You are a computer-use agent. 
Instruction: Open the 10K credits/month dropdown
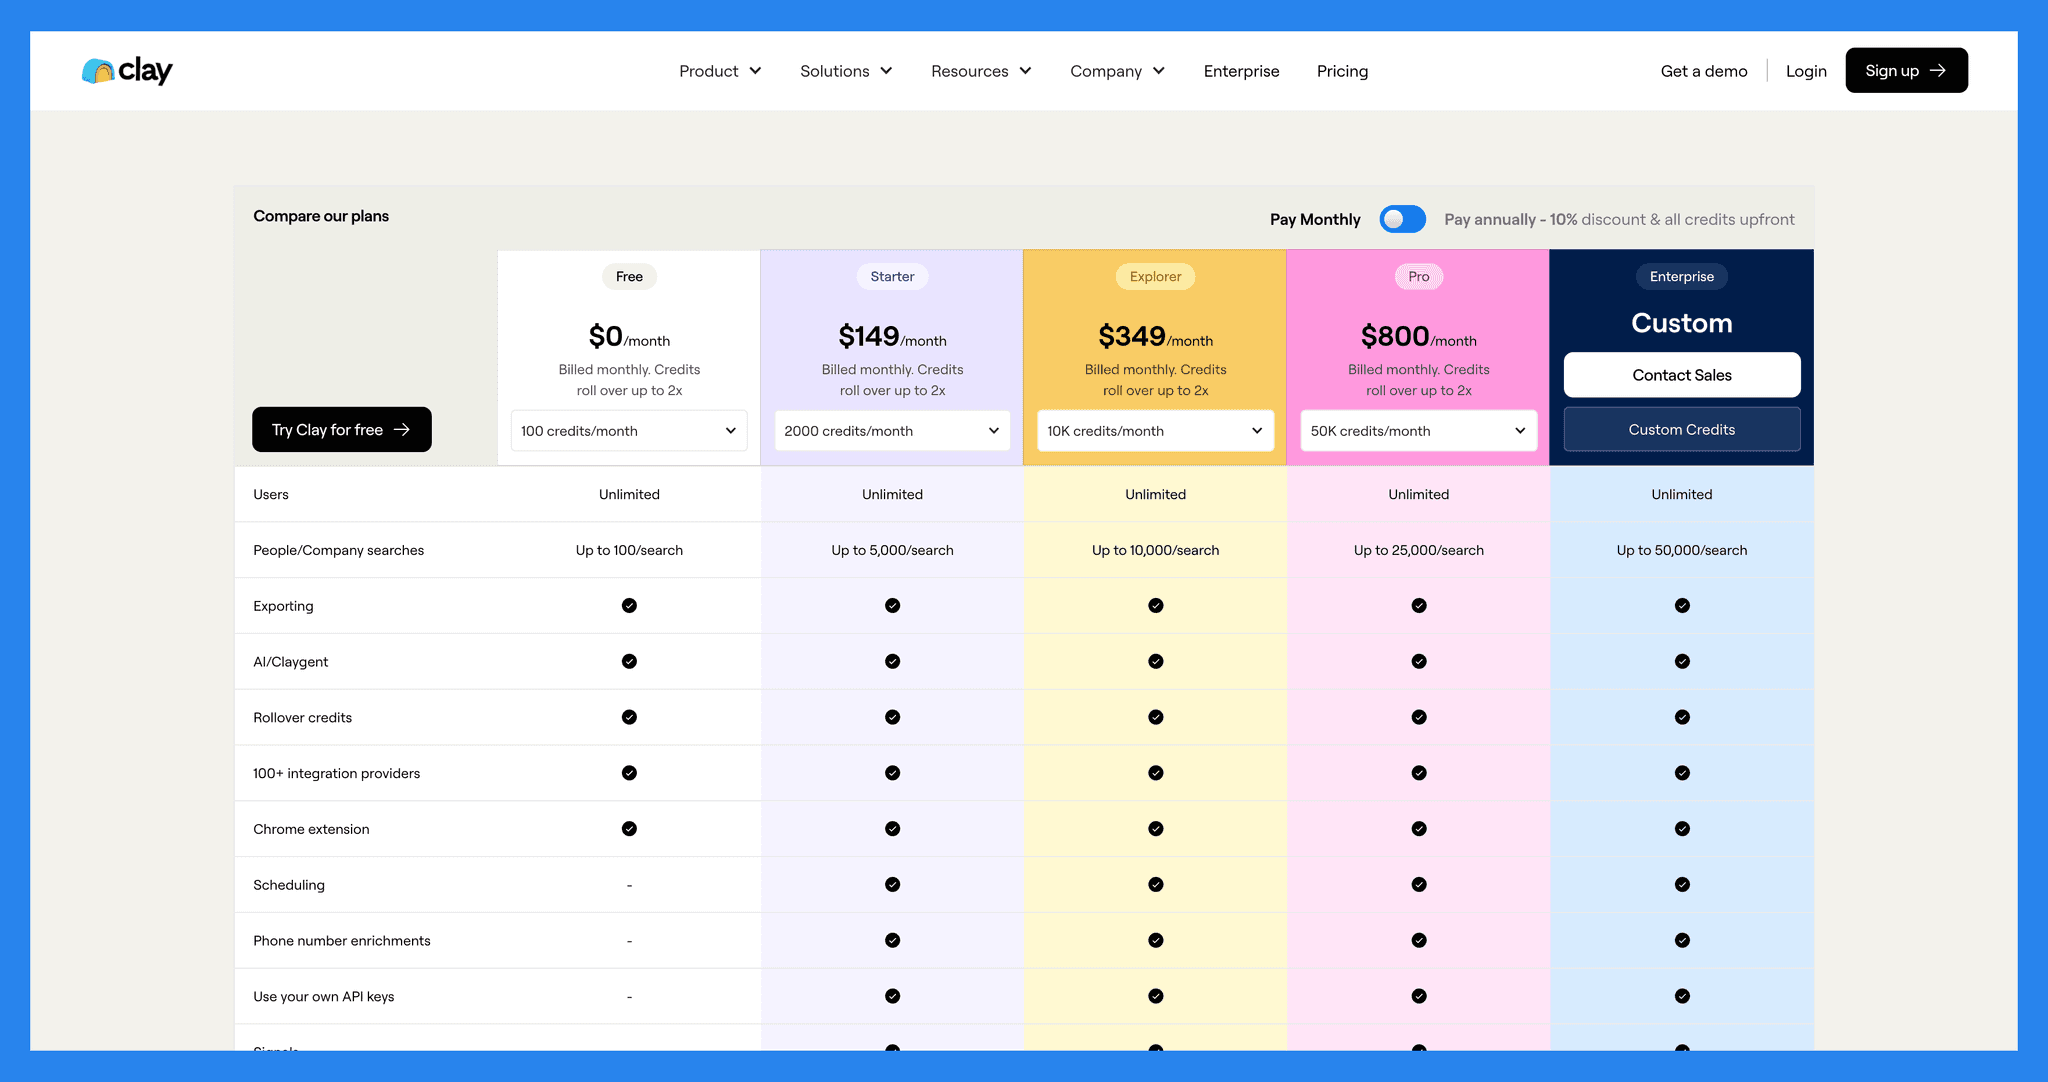(1155, 431)
